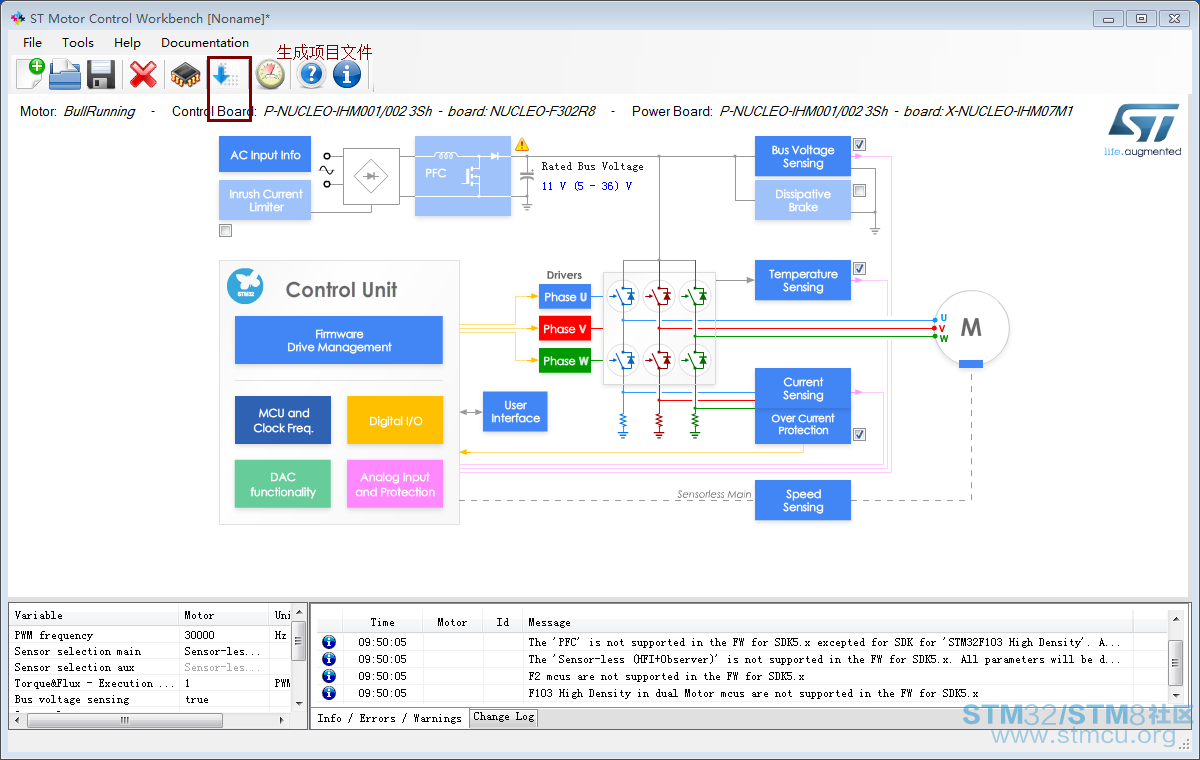Switch to the Change Log tab
This screenshot has height=760, width=1200.
click(504, 717)
